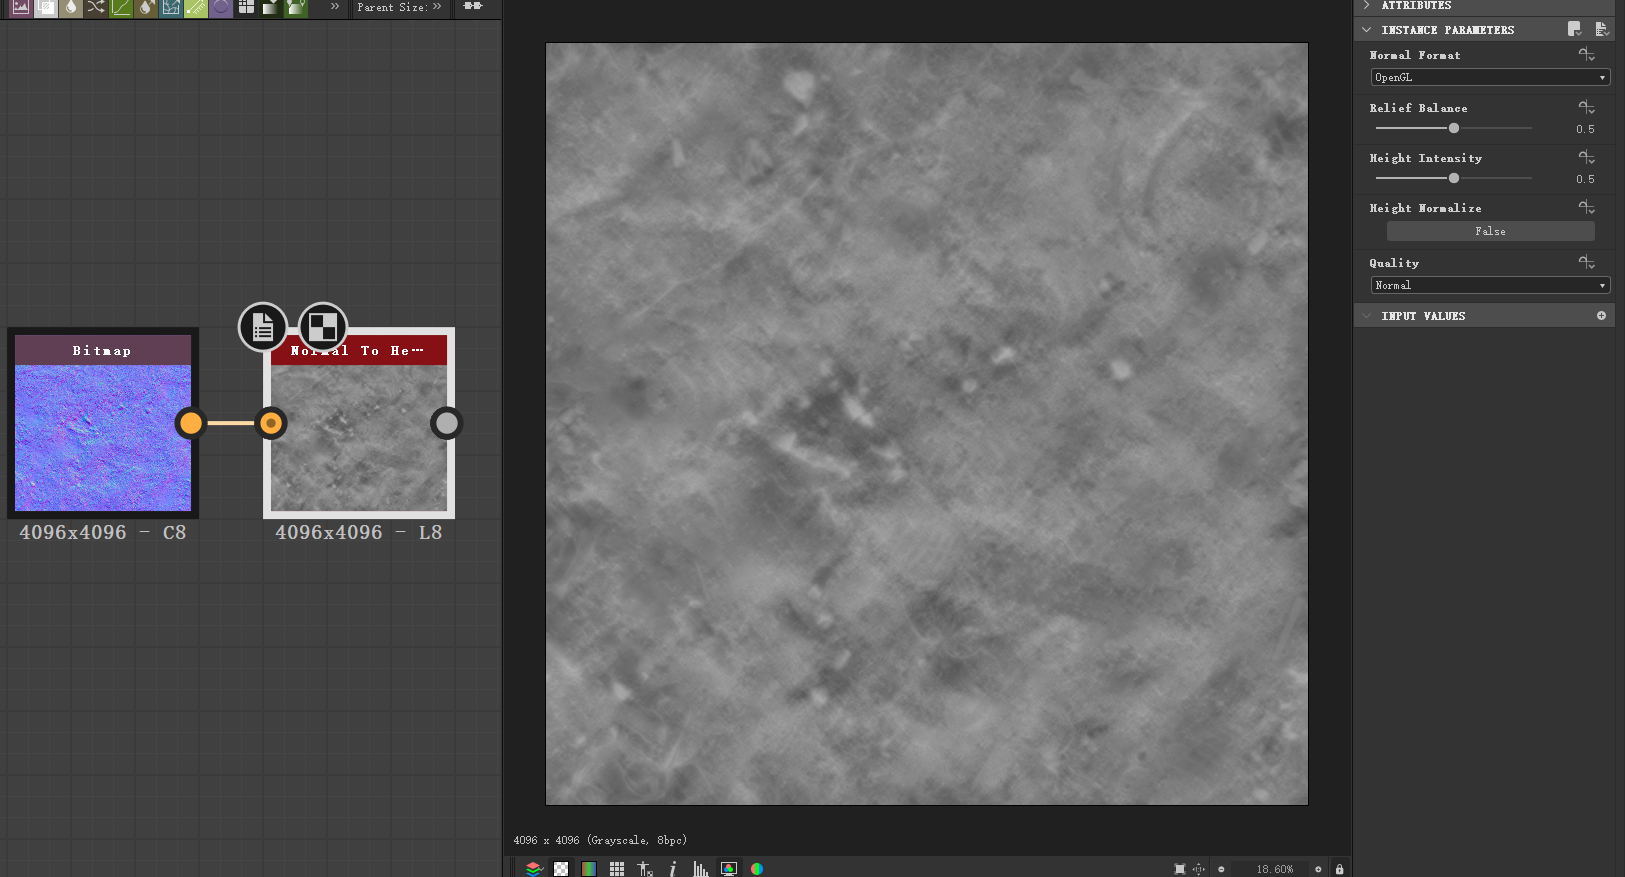The image size is (1625, 877).
Task: Add an FX-Map node (grid icon)
Action: tap(245, 7)
